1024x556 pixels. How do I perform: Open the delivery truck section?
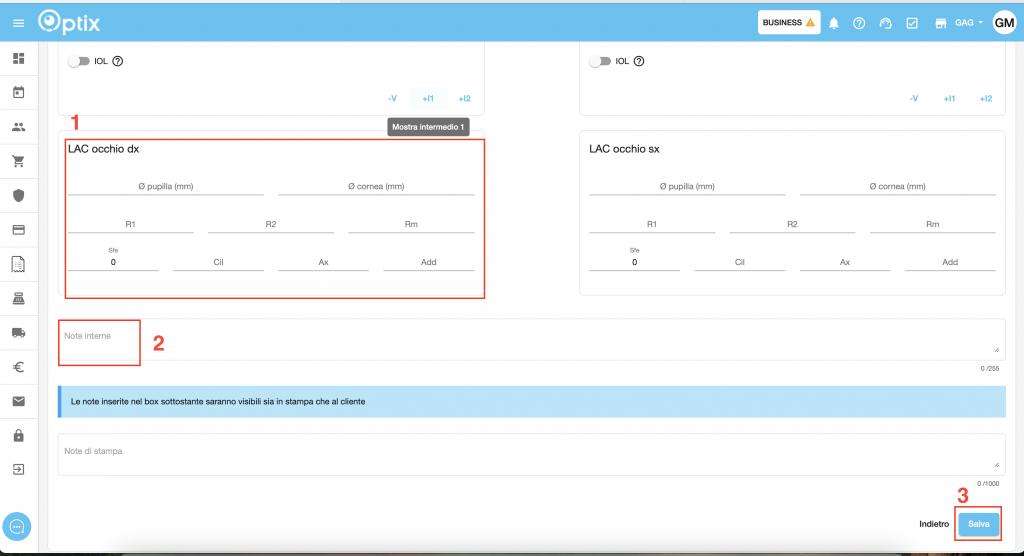(x=18, y=332)
